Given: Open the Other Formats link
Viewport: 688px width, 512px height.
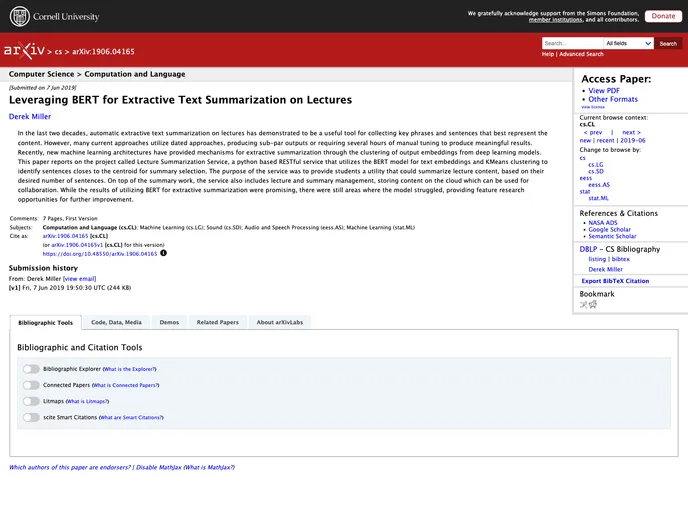Looking at the screenshot, I should (613, 99).
